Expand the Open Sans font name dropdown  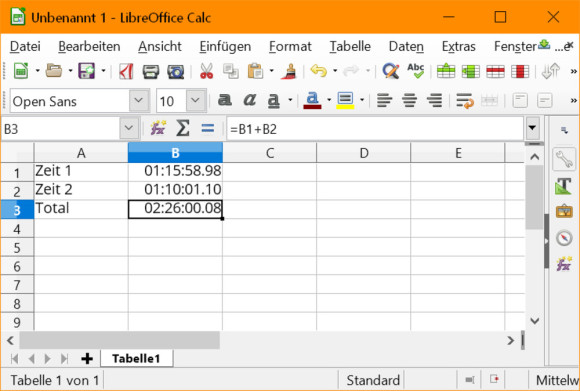pyautogui.click(x=139, y=100)
